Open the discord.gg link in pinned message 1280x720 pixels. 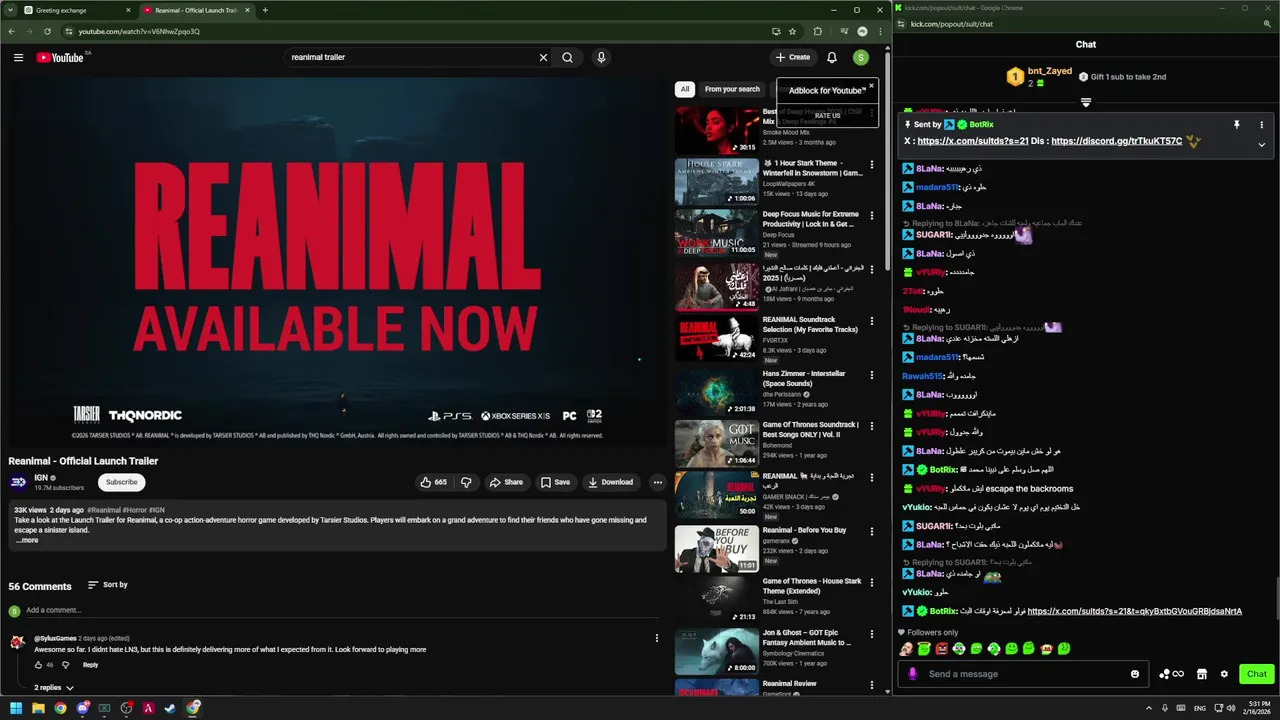click(1117, 141)
